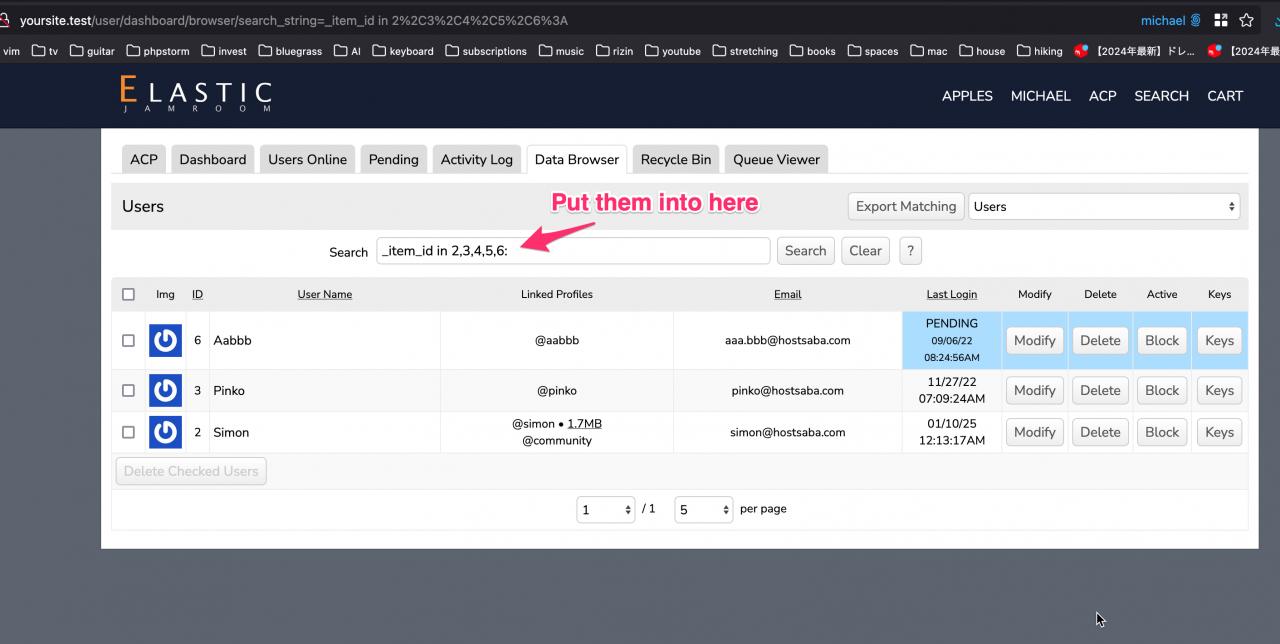Switch to the Activity Log tab
This screenshot has height=644, width=1280.
(476, 159)
